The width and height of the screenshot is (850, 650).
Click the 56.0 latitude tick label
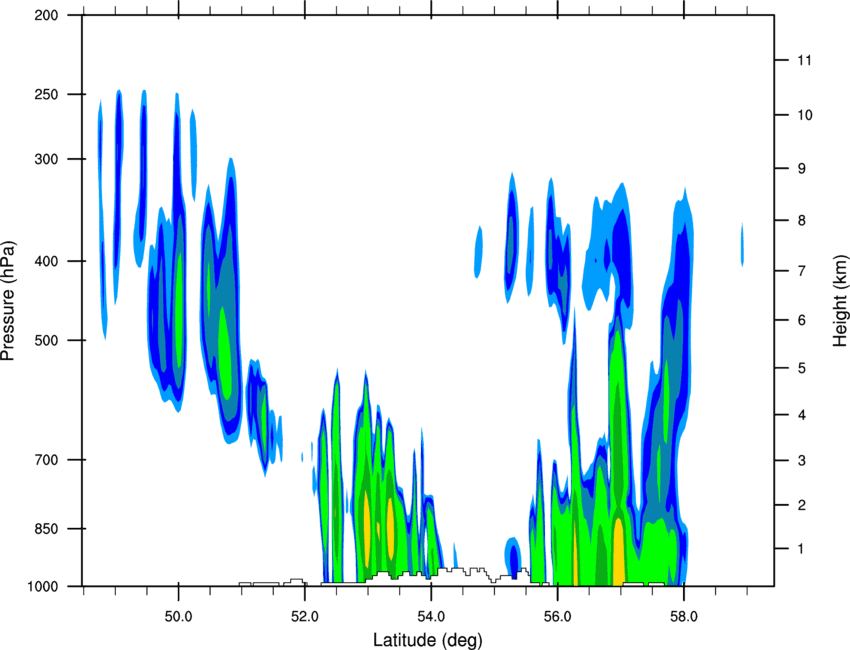pyautogui.click(x=557, y=617)
